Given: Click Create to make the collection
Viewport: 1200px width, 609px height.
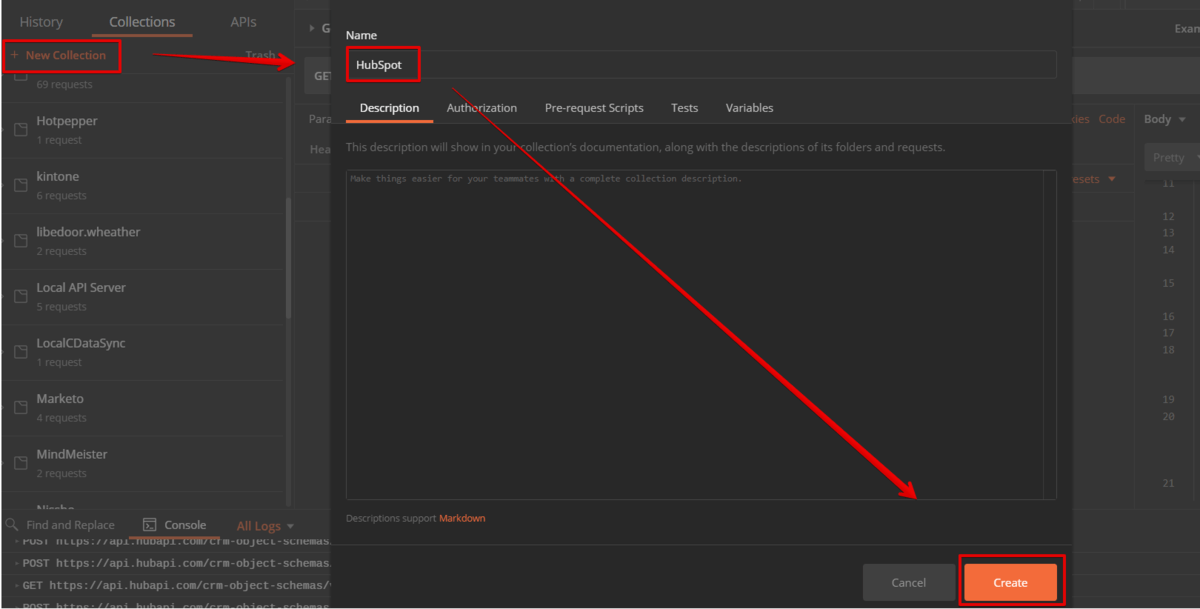Looking at the screenshot, I should tap(1010, 583).
